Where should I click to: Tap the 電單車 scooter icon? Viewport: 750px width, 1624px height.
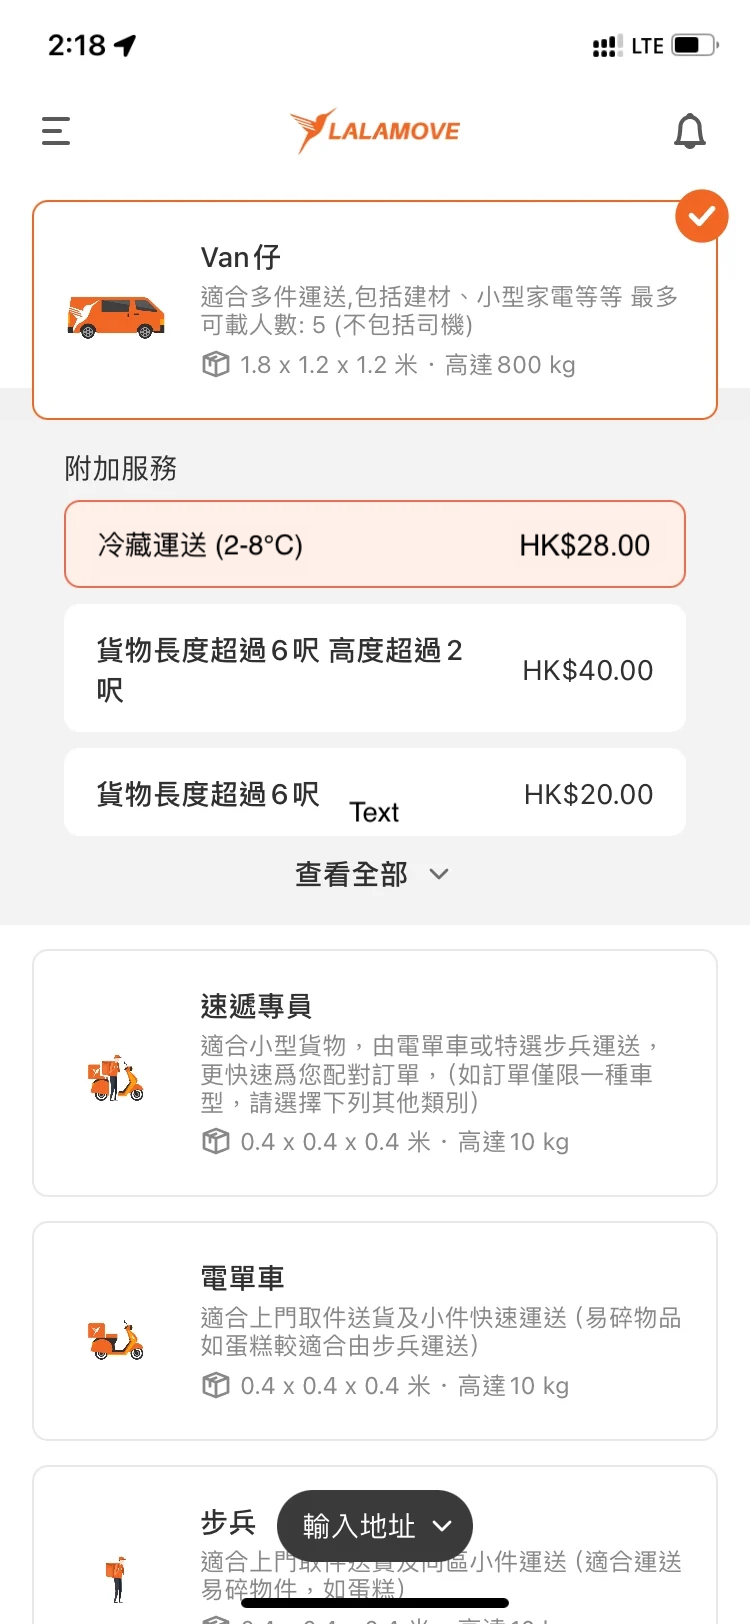(116, 1340)
